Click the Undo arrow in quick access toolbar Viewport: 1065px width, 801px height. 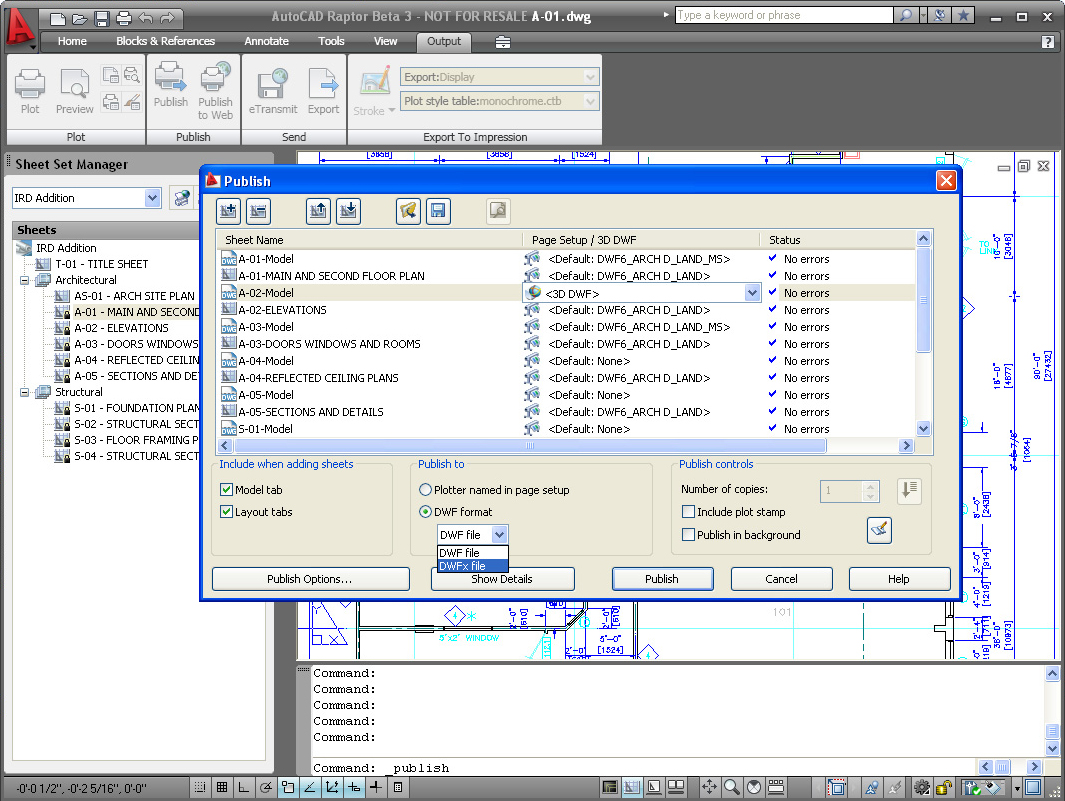[x=145, y=18]
